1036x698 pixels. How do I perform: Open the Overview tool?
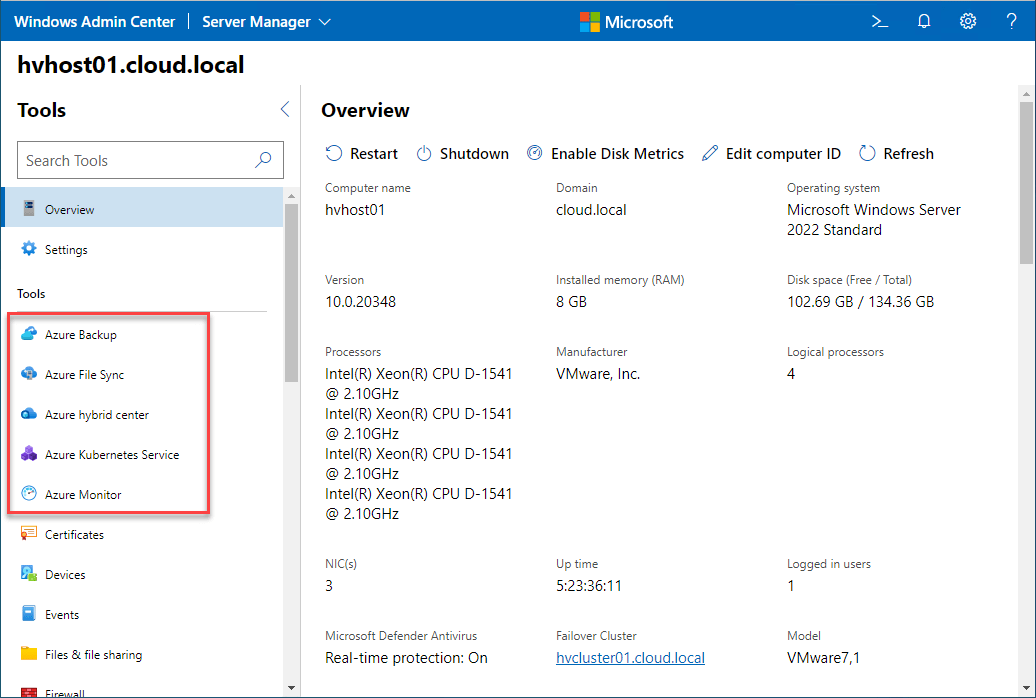(x=142, y=209)
